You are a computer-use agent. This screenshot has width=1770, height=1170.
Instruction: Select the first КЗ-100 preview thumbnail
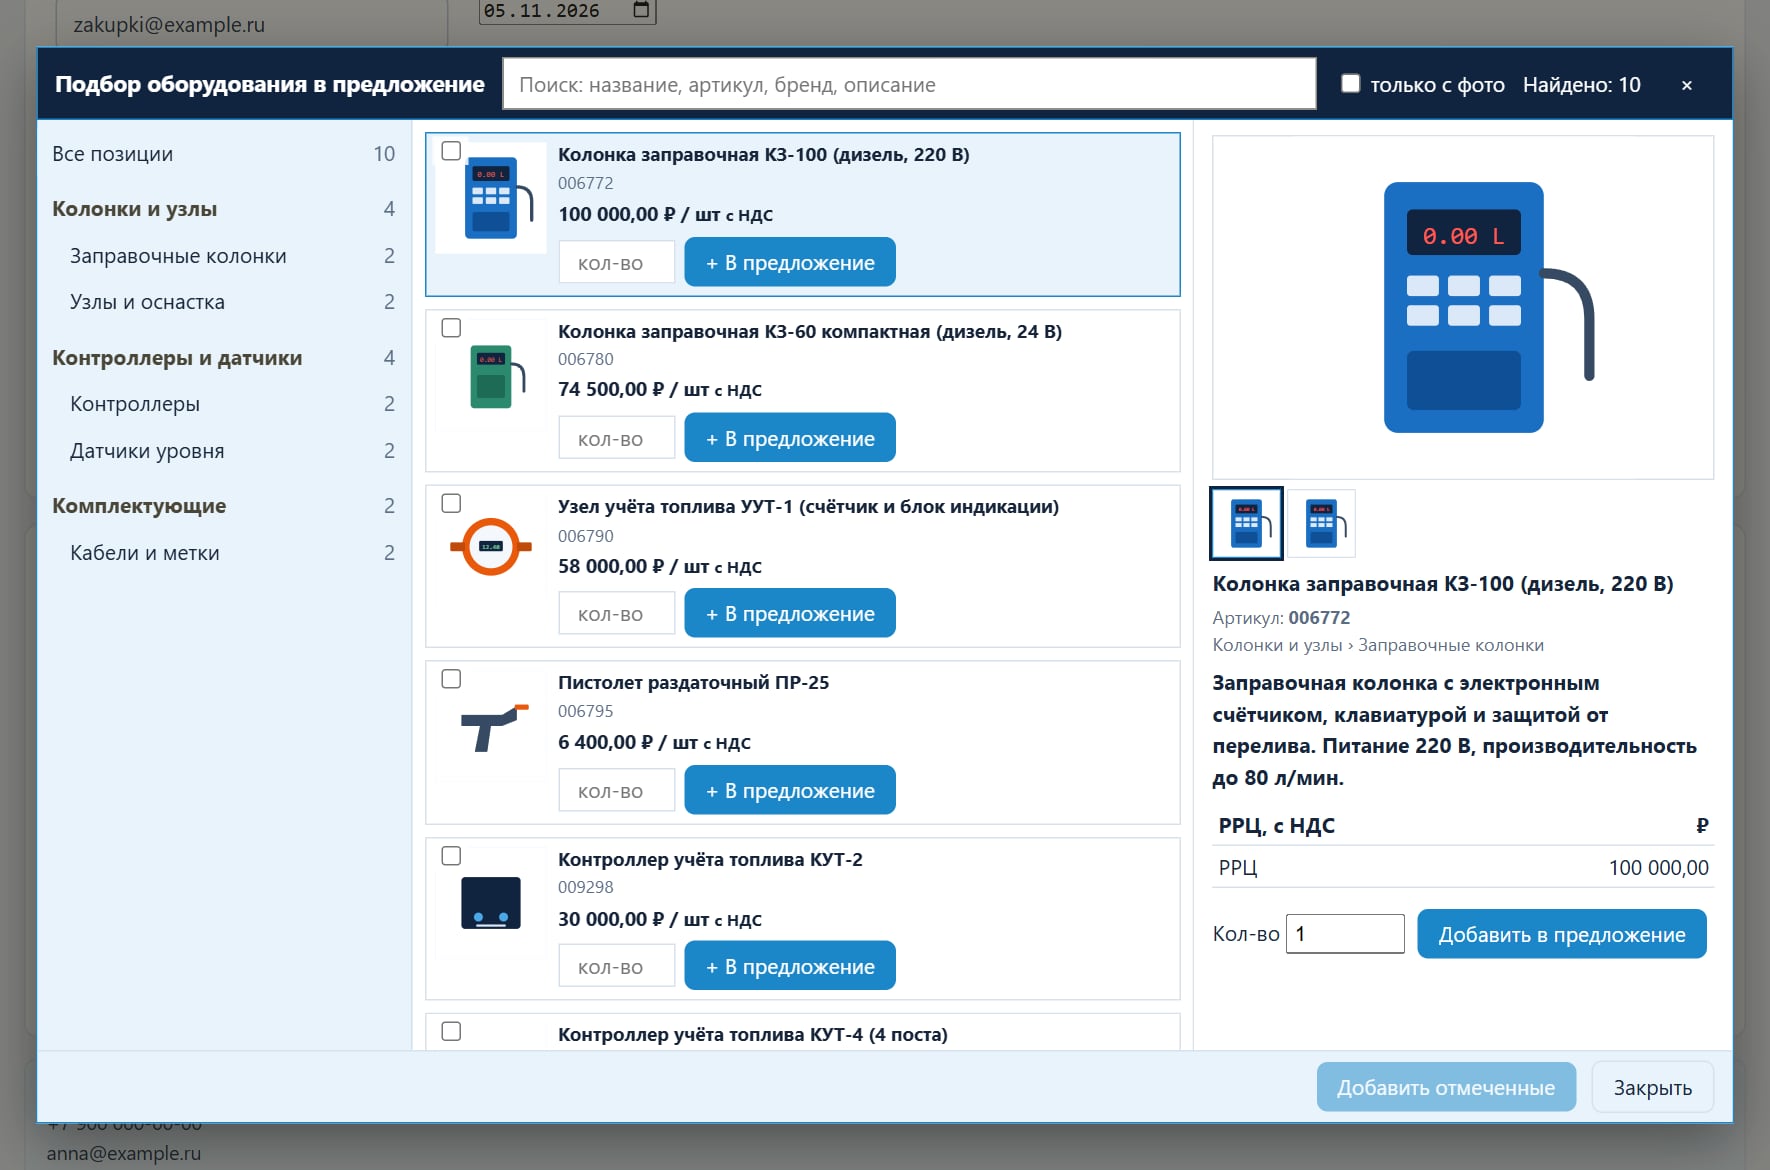(x=1246, y=523)
